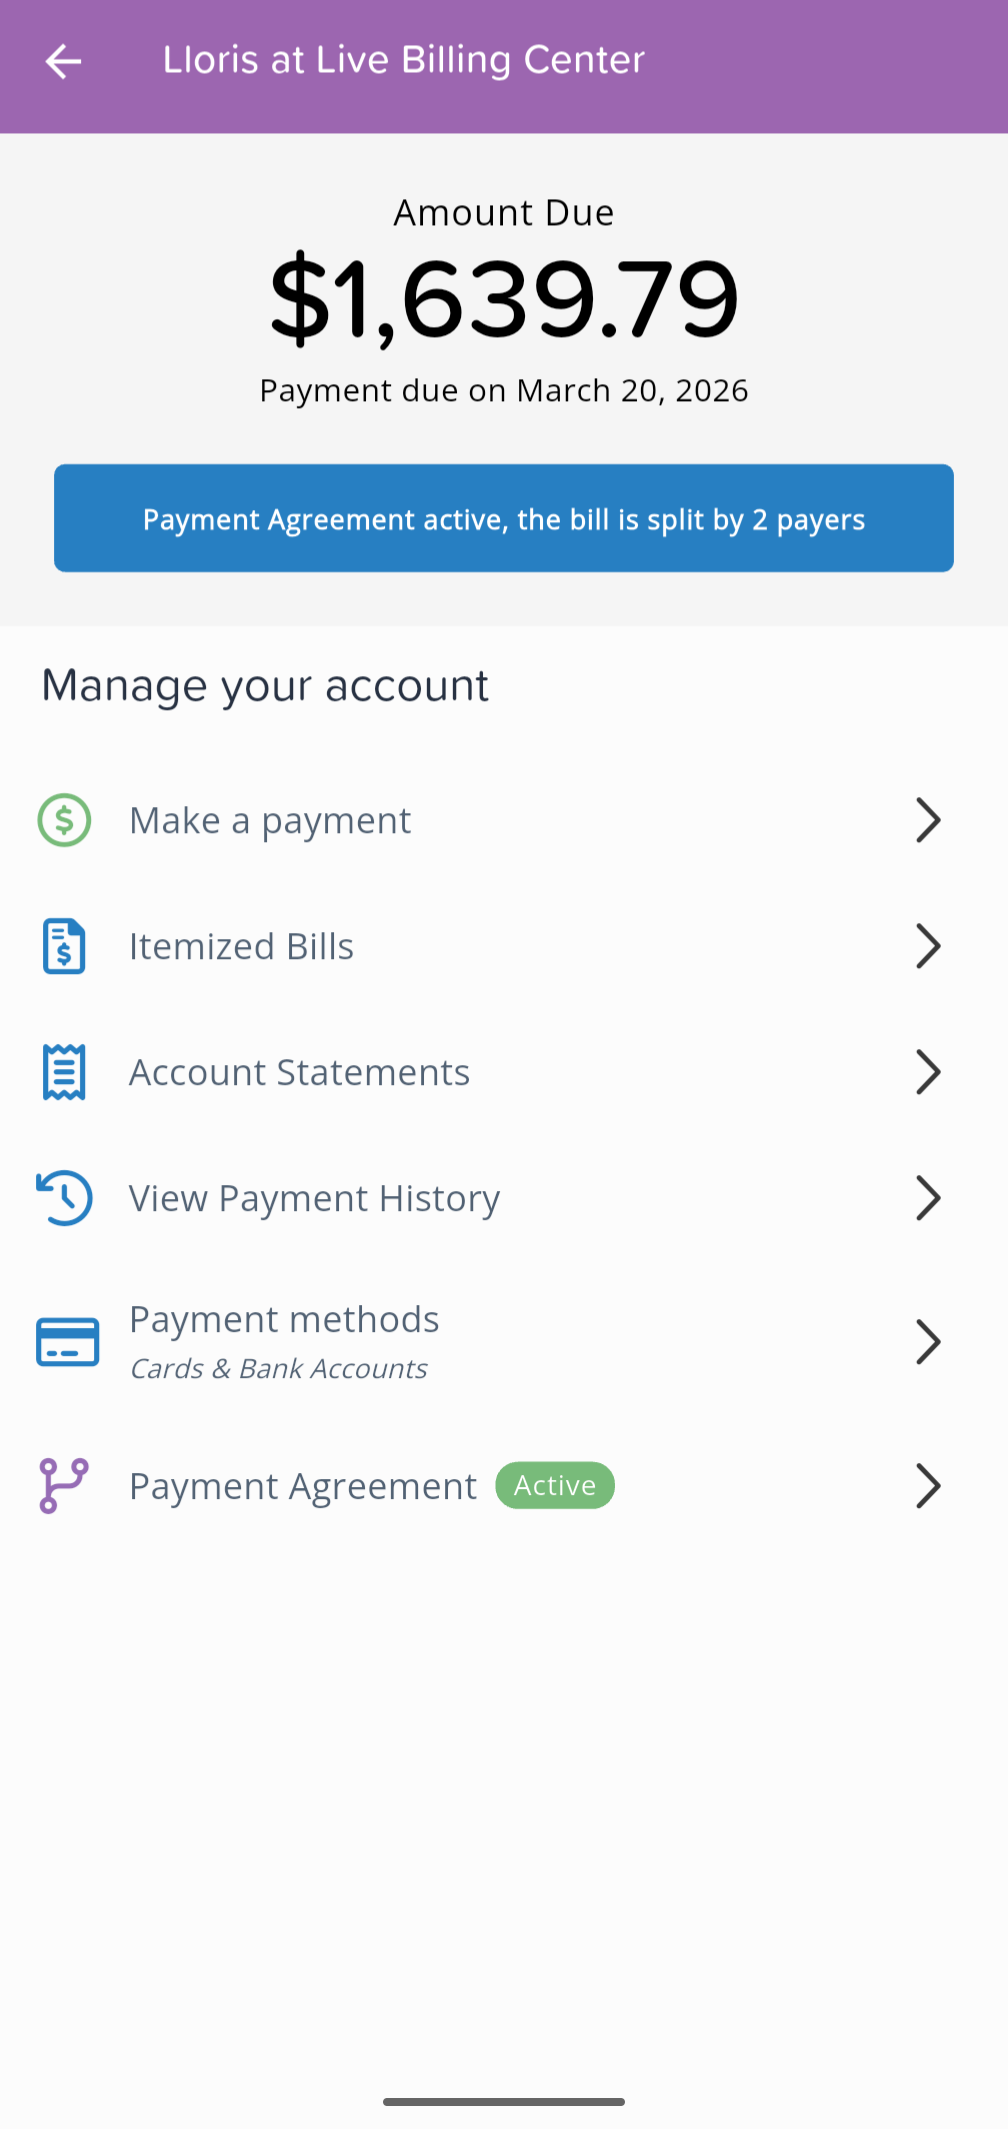Viewport: 1008px width, 2129px height.
Task: Select View Payment History entry
Action: point(314,1199)
